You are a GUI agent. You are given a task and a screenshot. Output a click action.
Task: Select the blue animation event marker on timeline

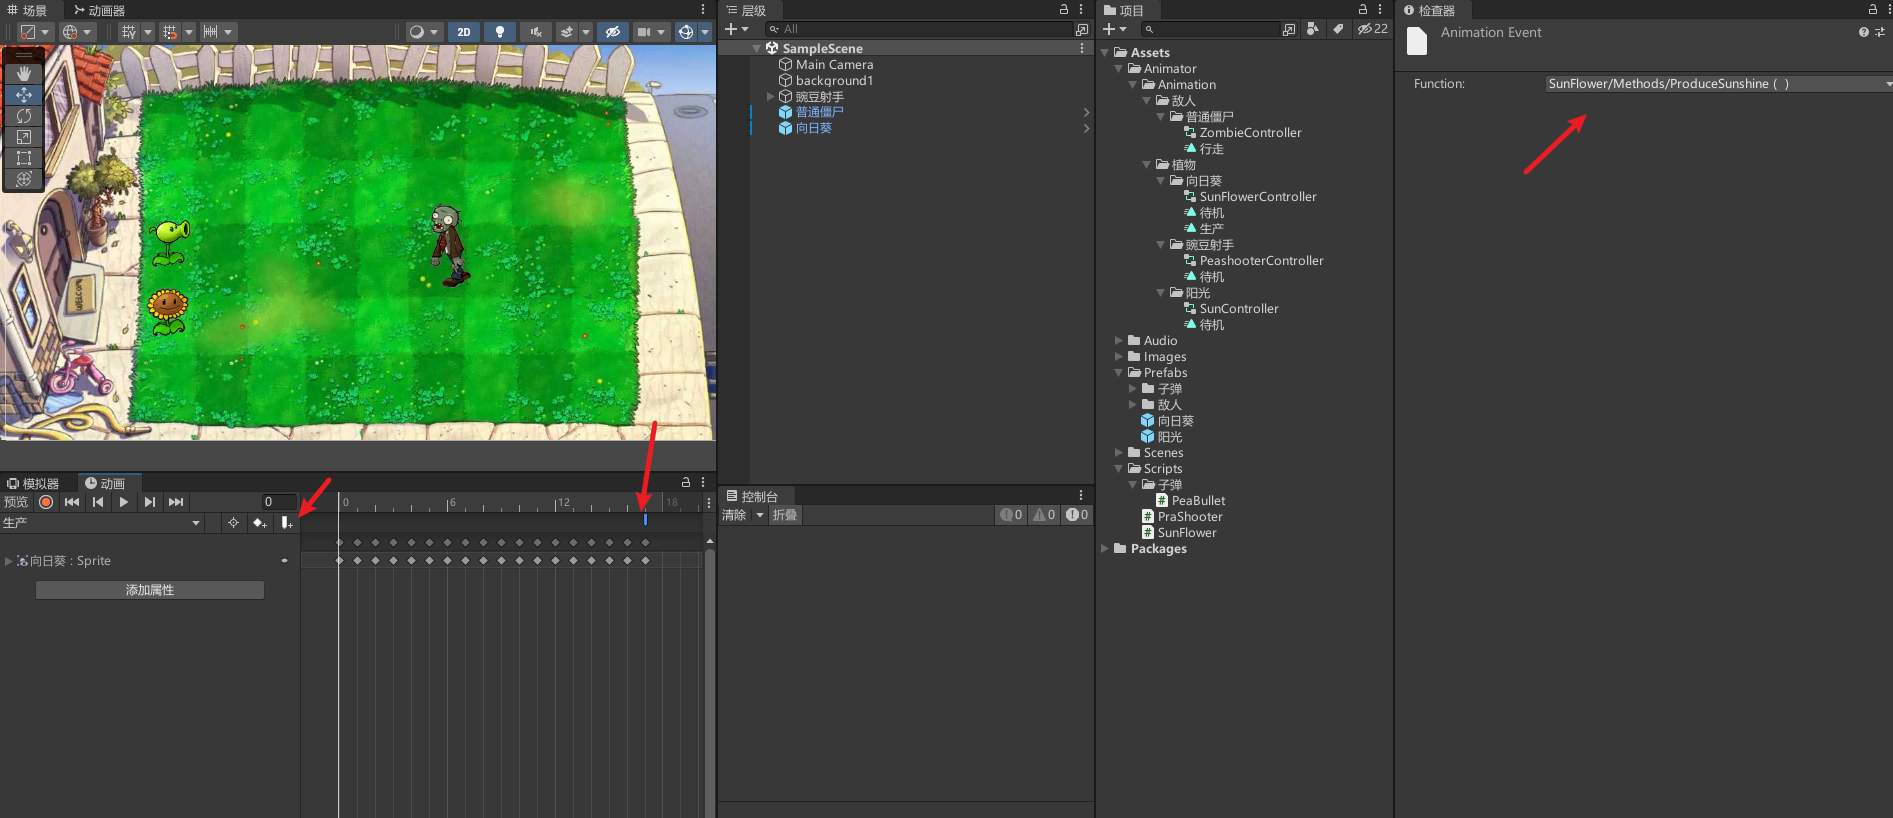[645, 520]
